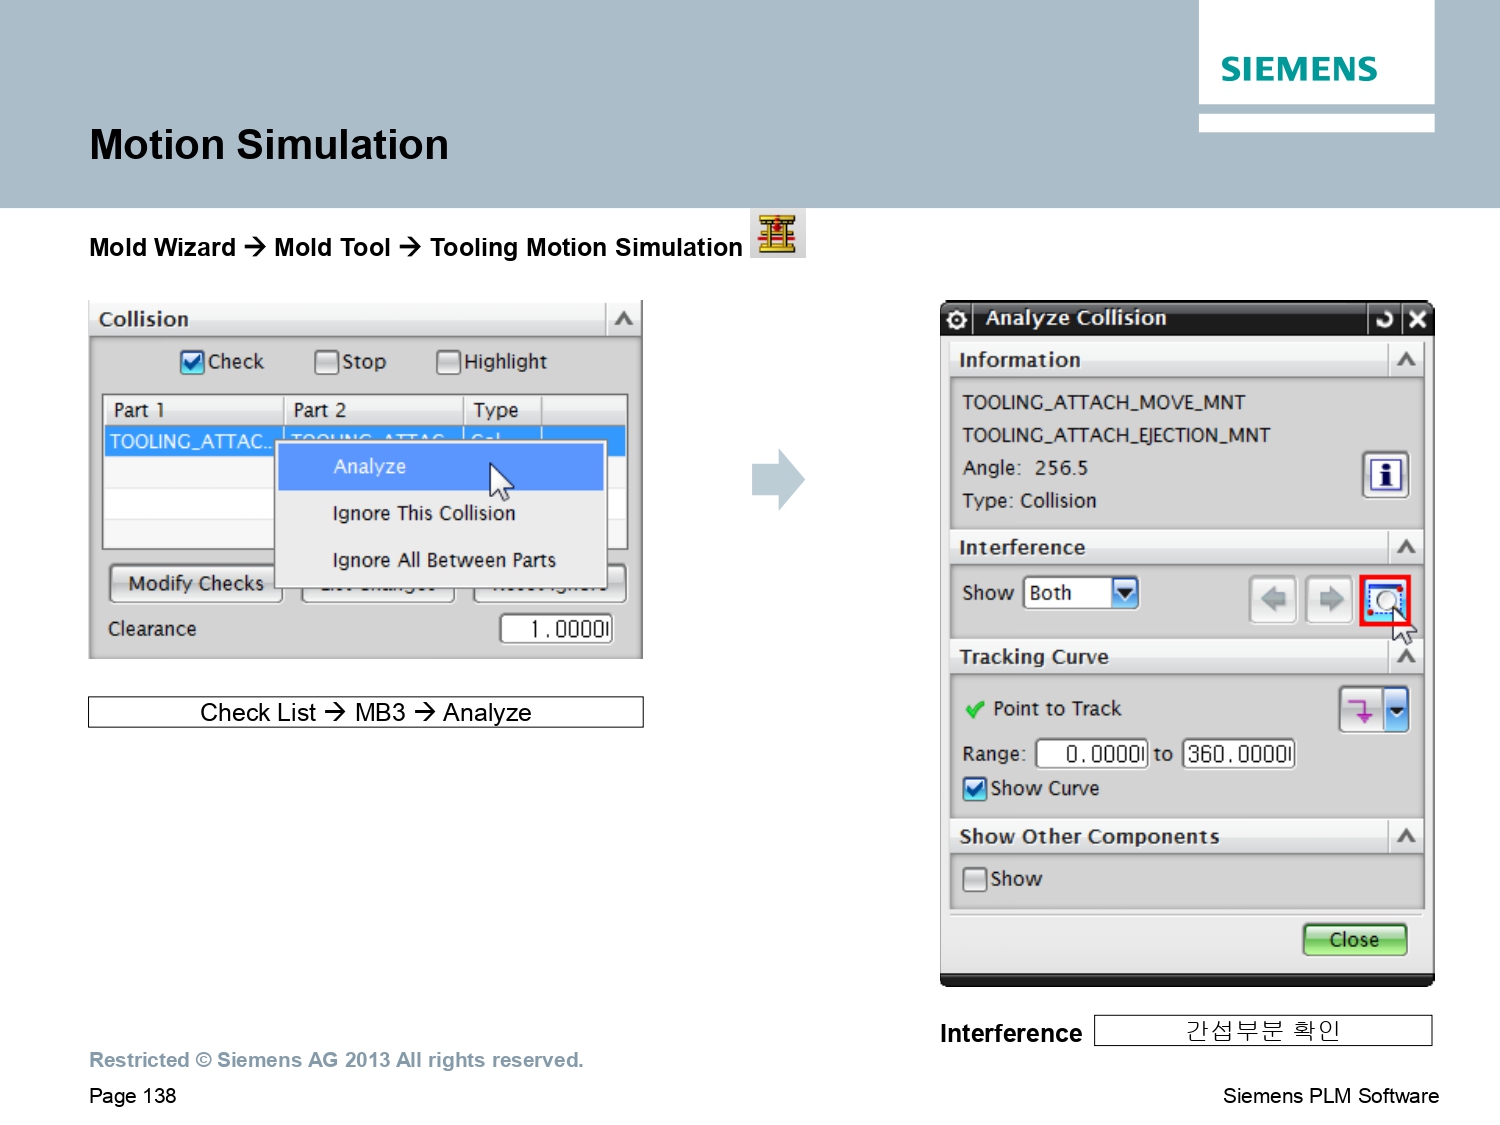Click the Angle: 256.5 text
Image resolution: width=1500 pixels, height=1125 pixels.
coord(1025,468)
